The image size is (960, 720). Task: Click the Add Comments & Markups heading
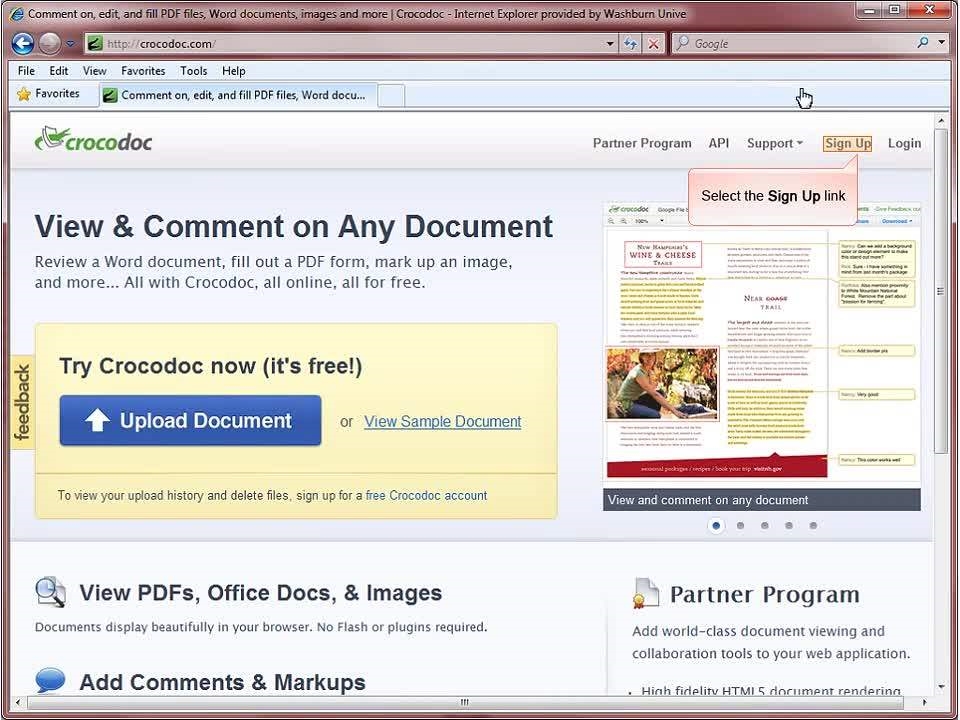tap(222, 682)
